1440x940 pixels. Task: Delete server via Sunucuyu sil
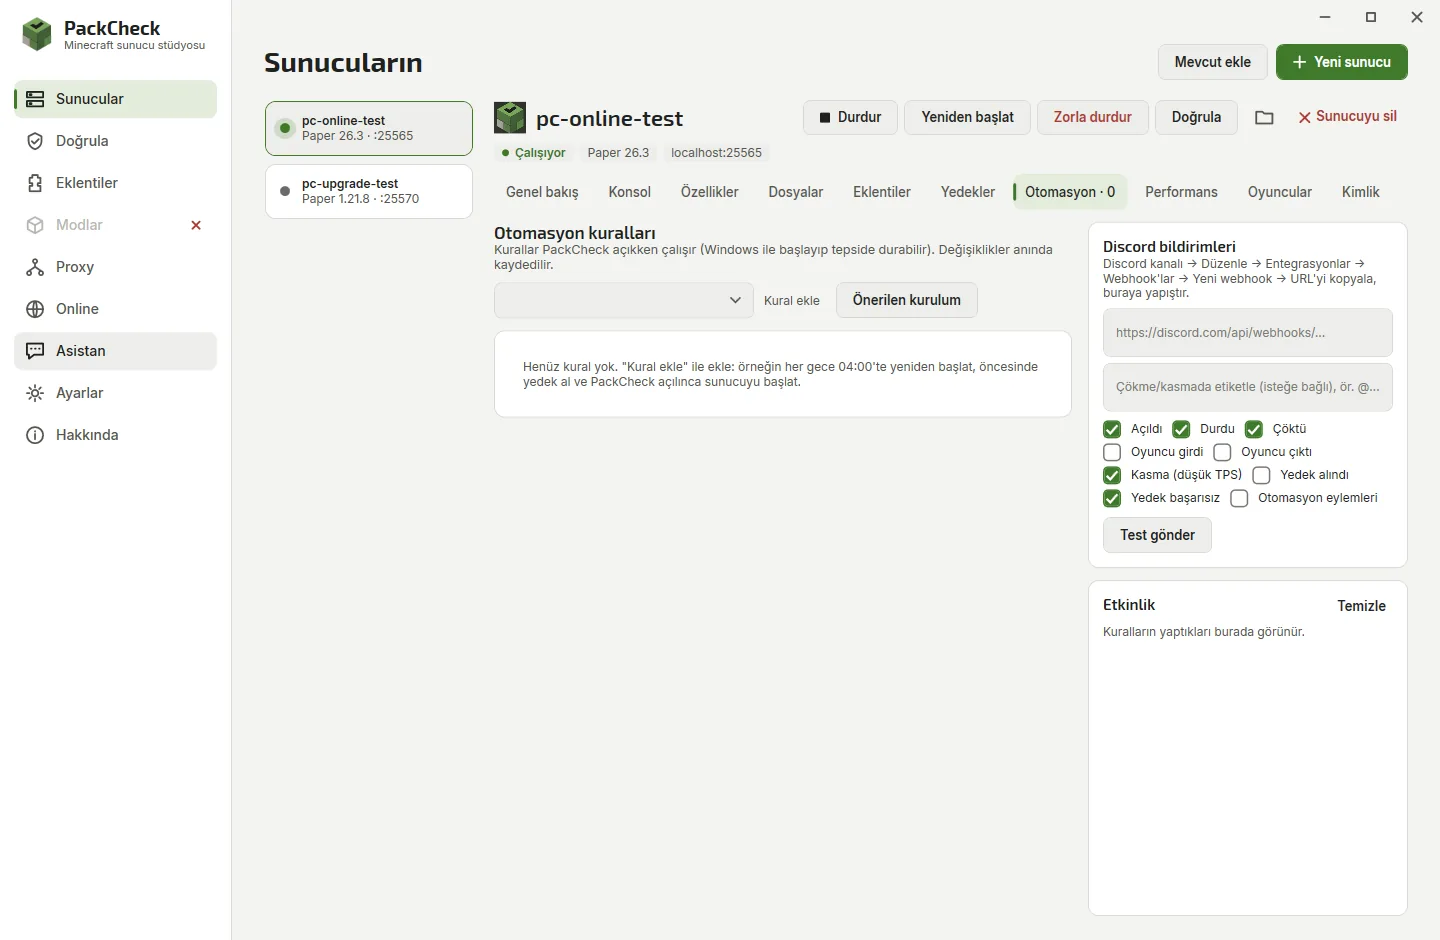[x=1347, y=117]
